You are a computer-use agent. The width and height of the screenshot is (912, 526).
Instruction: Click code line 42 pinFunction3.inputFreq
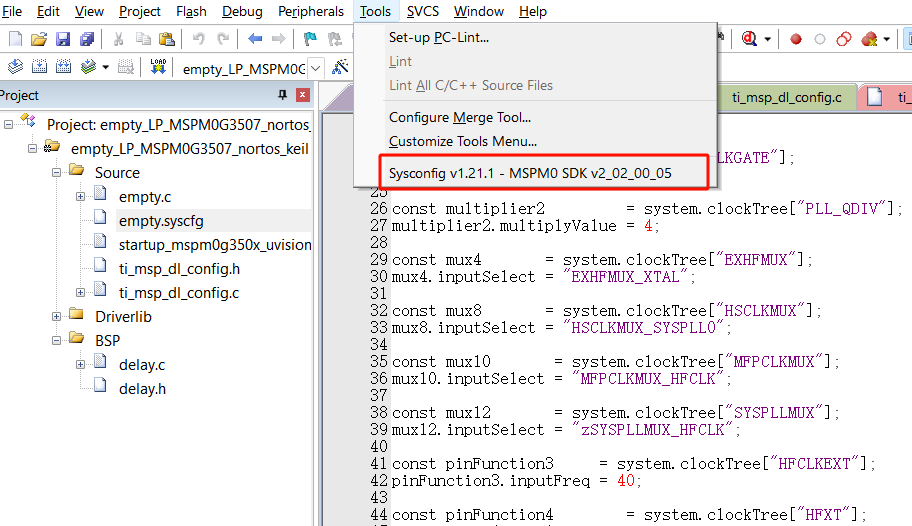pyautogui.click(x=516, y=481)
